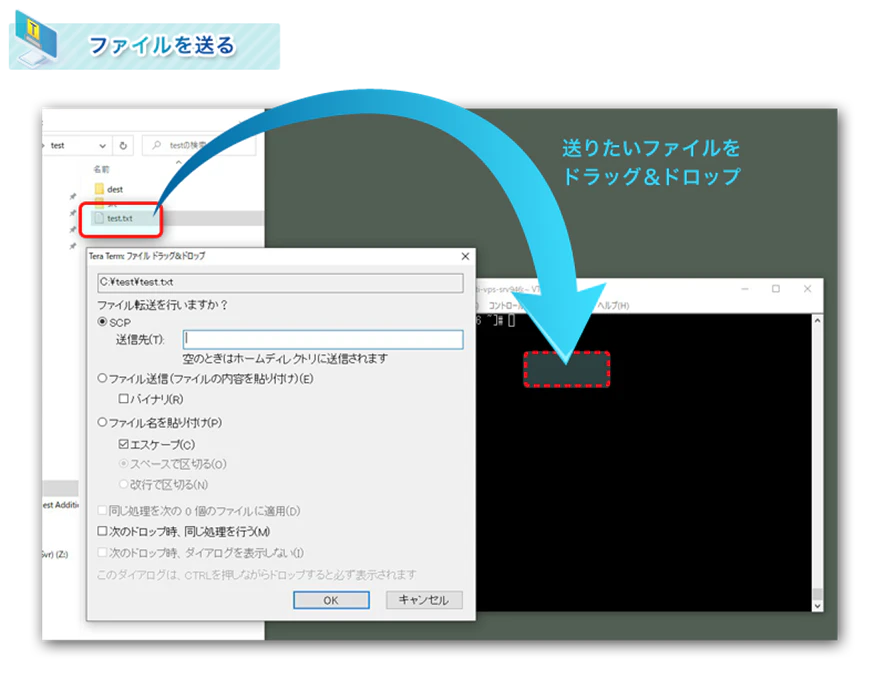Tick 同じ処理を次の0個のファイルに適用 checkbox

(x=102, y=510)
